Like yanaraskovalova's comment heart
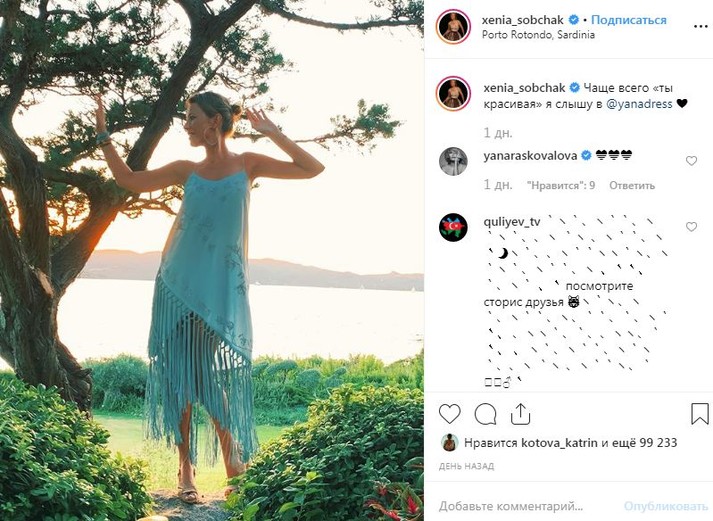 click(x=691, y=161)
